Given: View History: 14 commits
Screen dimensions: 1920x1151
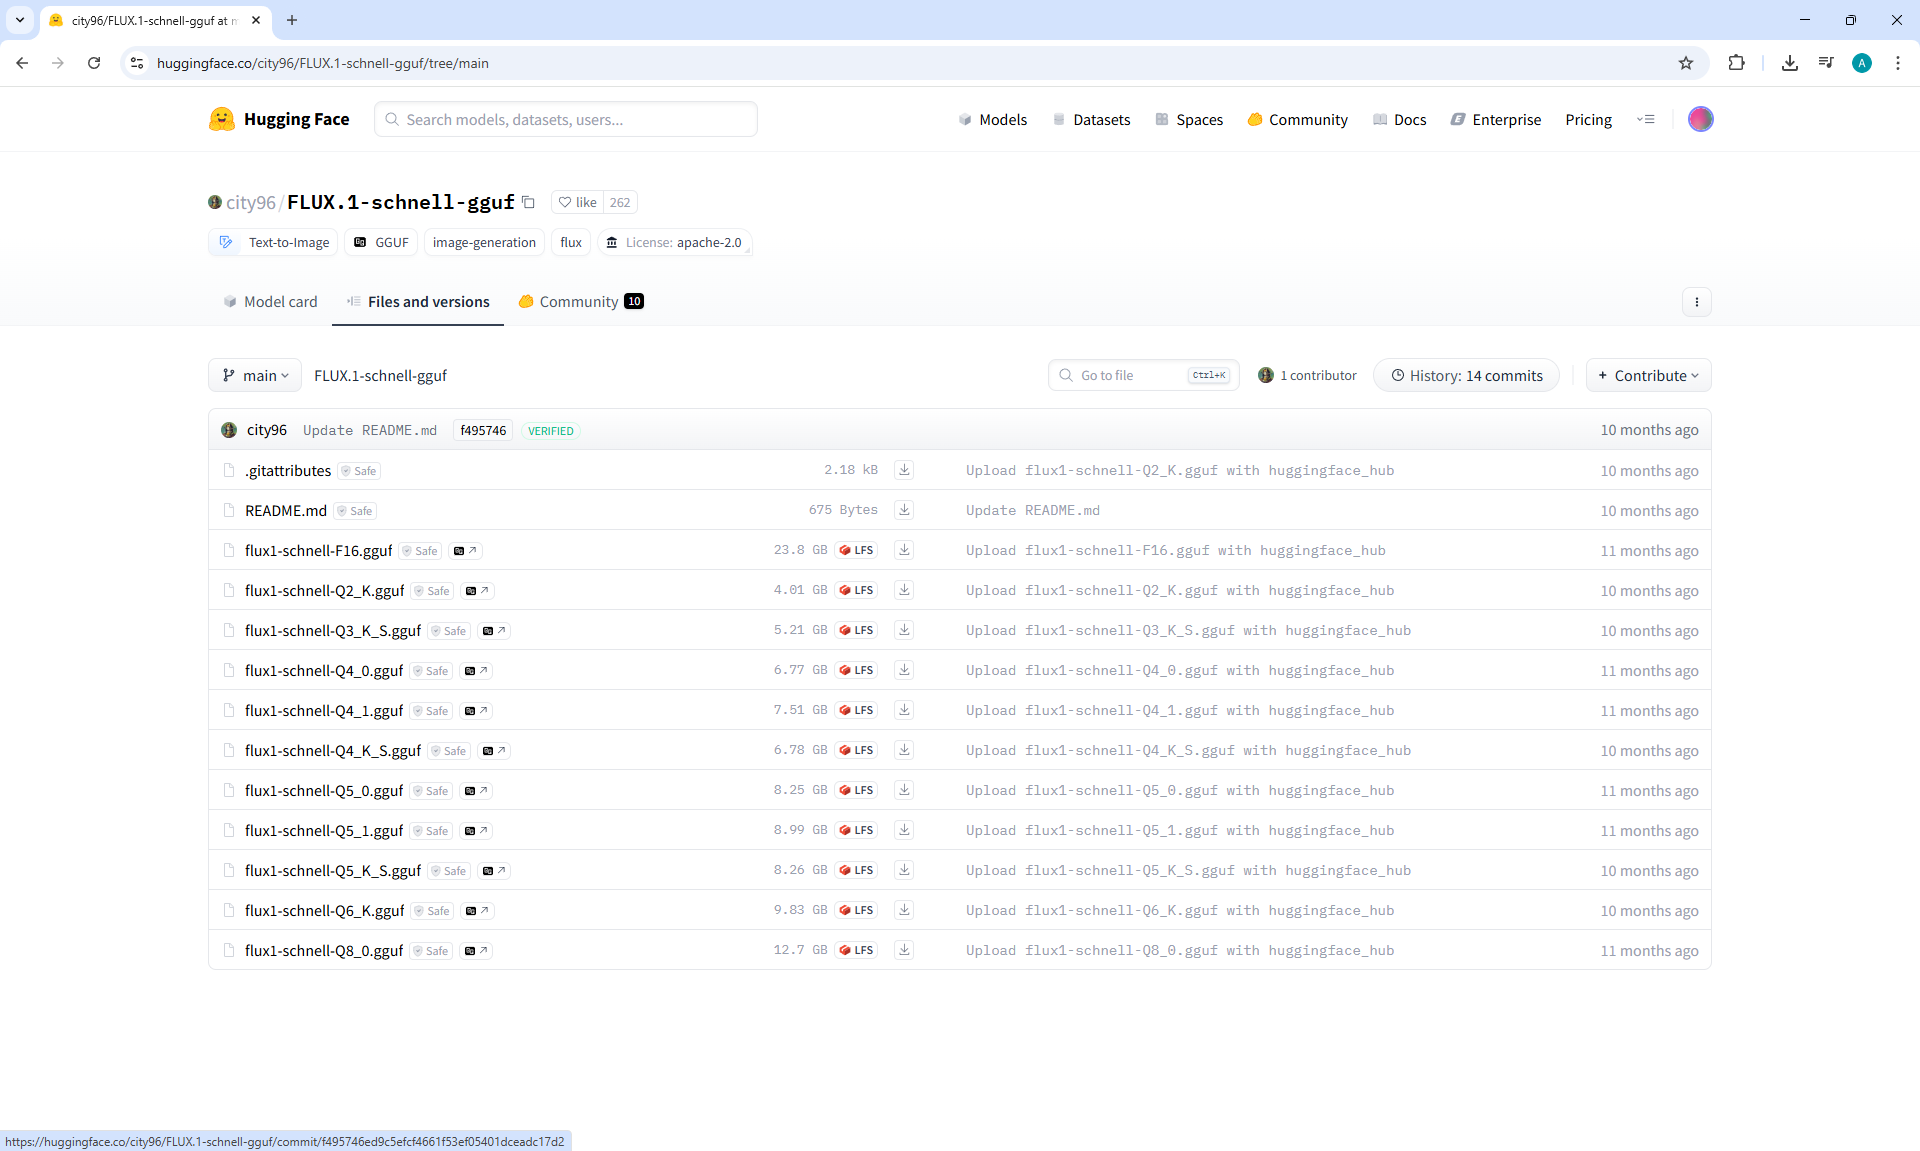Looking at the screenshot, I should (x=1466, y=376).
